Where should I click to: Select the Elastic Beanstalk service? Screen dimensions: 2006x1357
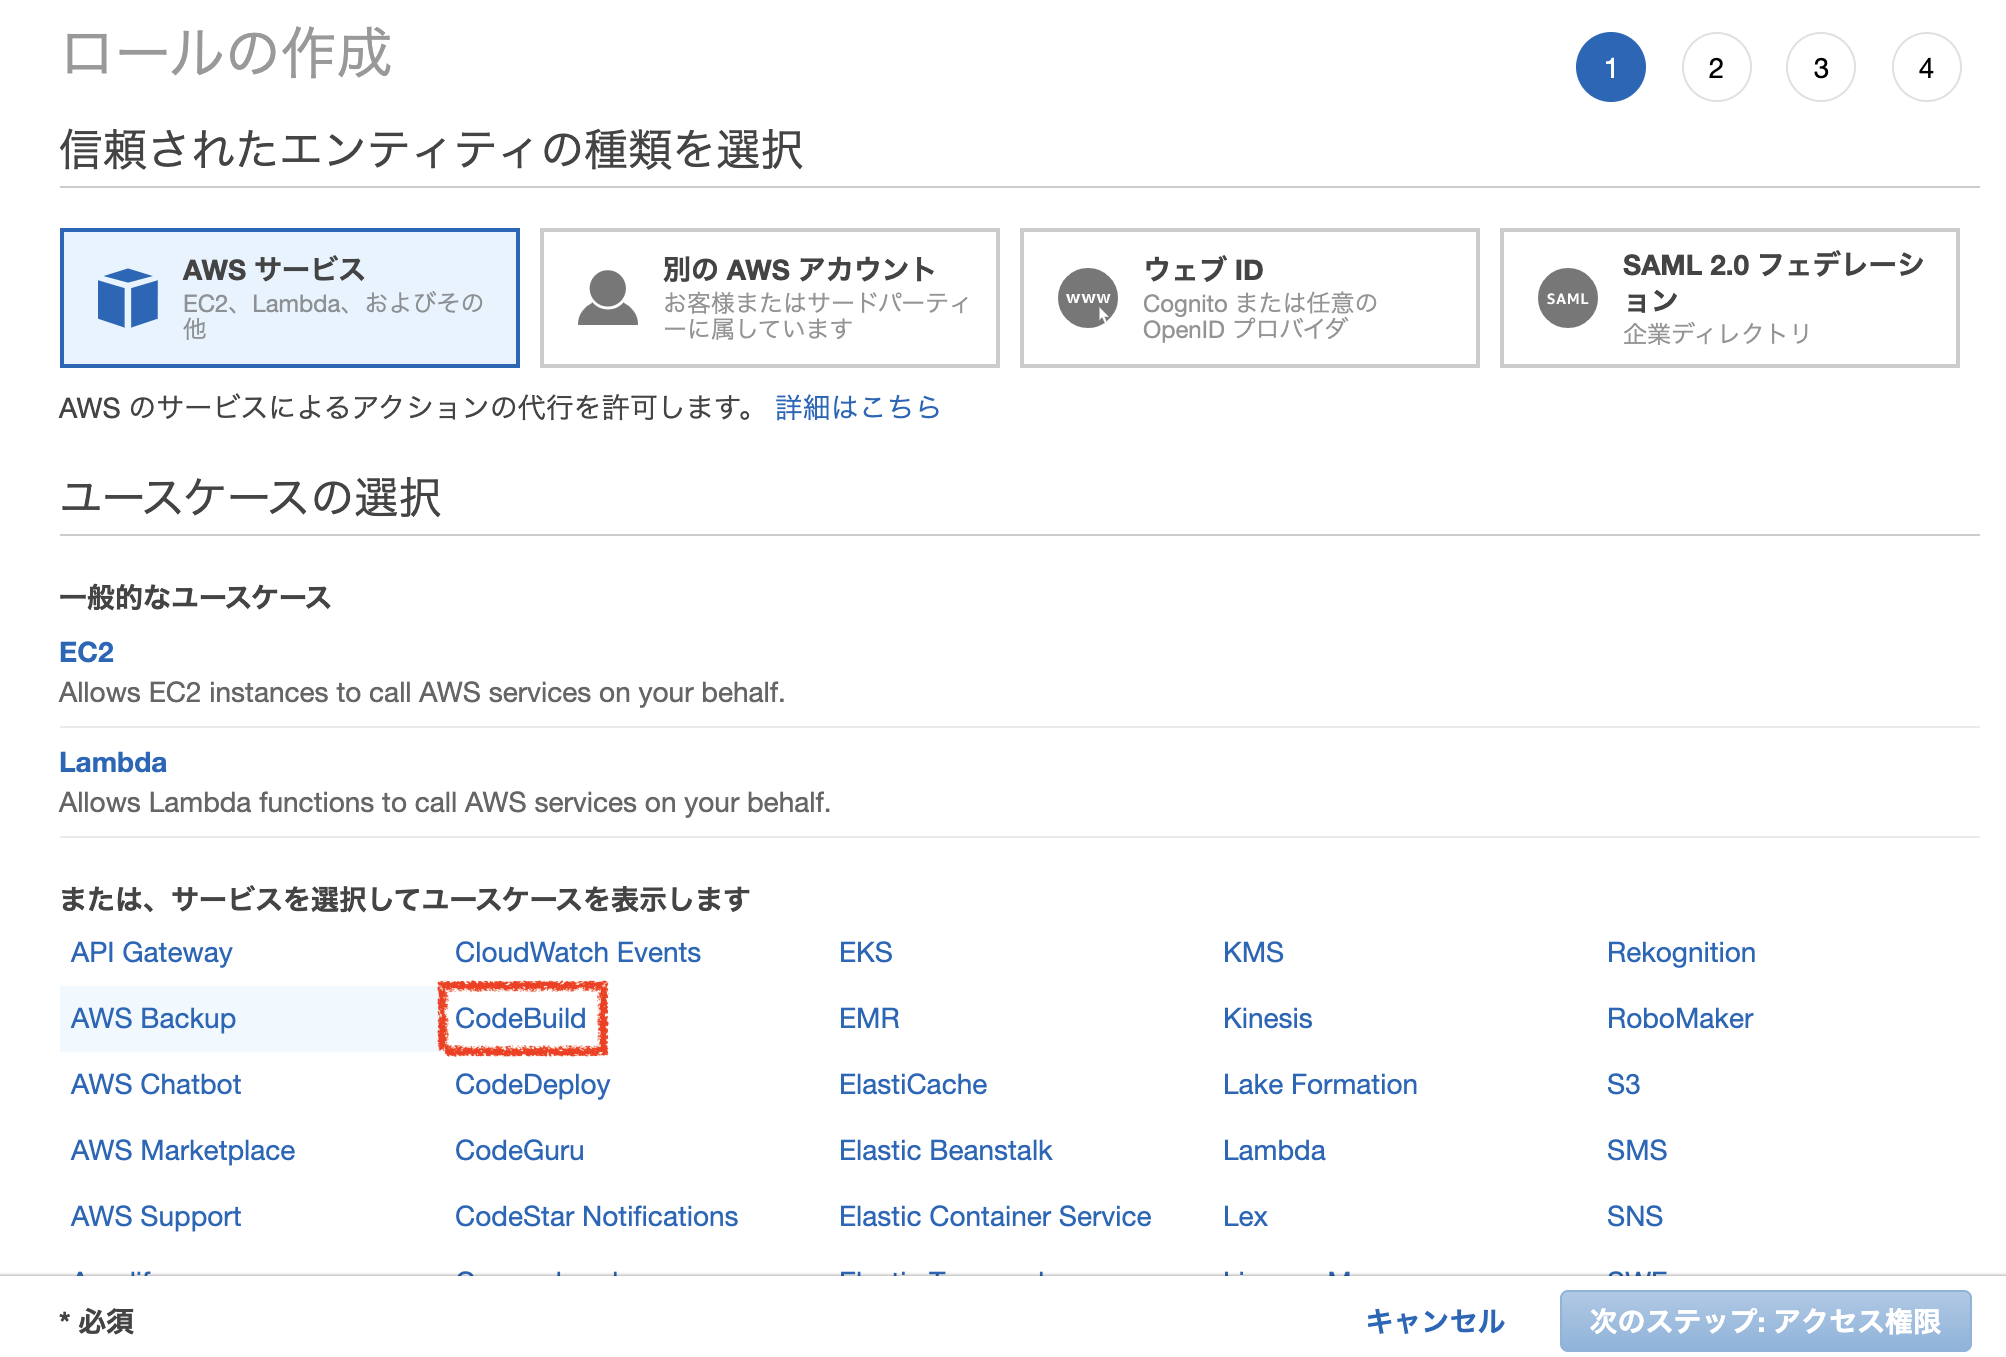point(946,1150)
